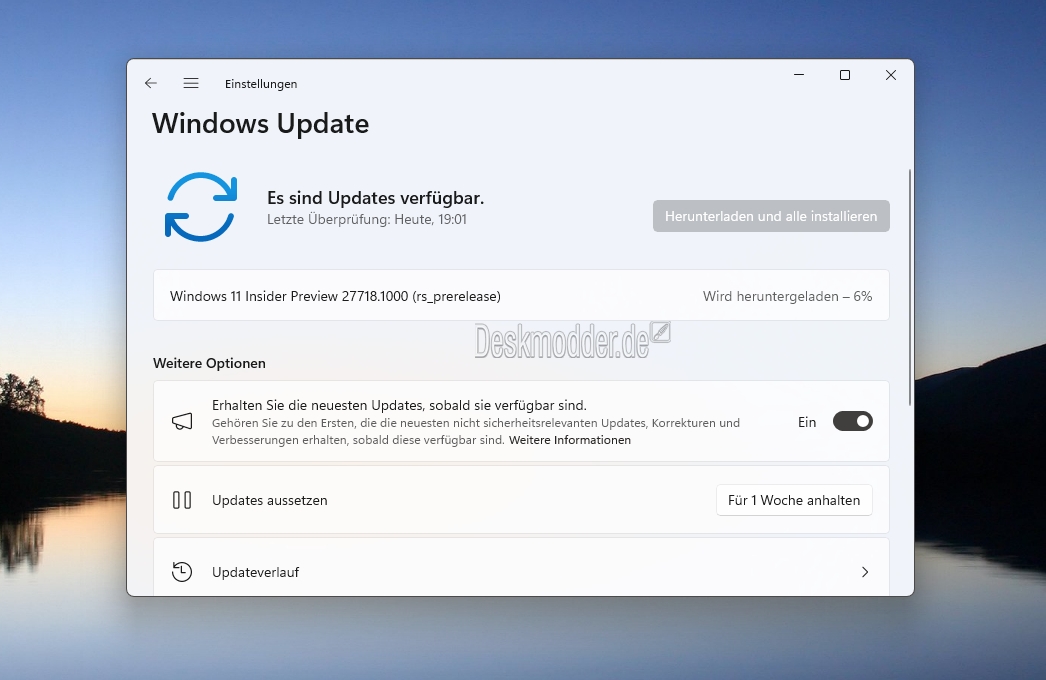Click Herunterladen und alle installieren button
Image resolution: width=1046 pixels, height=680 pixels.
[x=771, y=216]
